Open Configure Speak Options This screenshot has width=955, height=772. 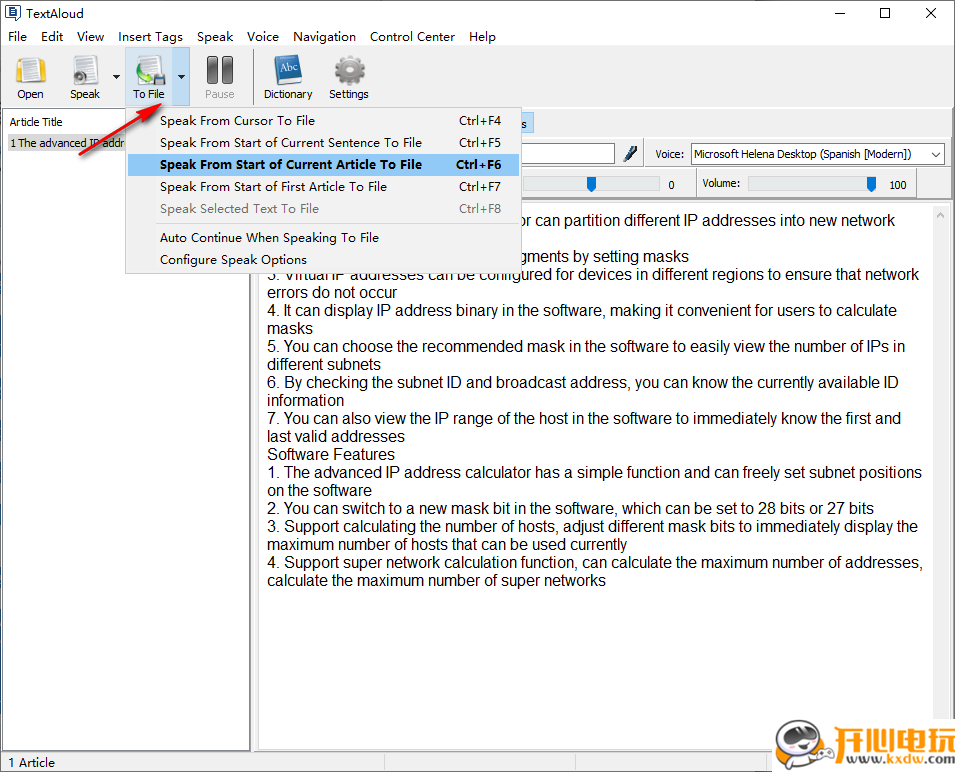[x=233, y=260]
